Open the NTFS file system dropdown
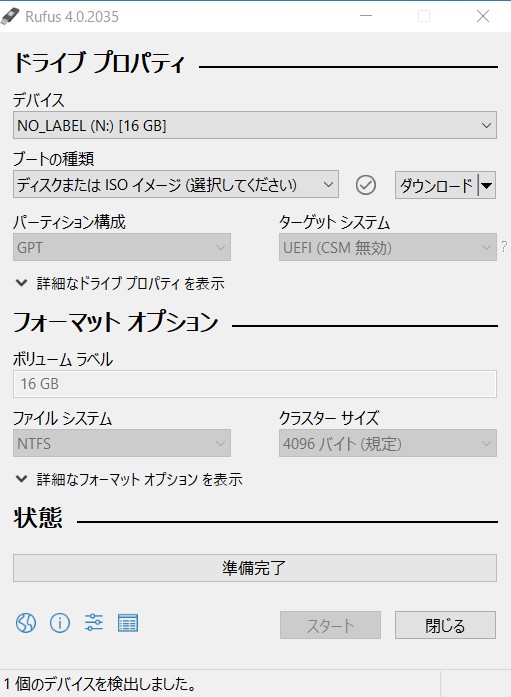Screen dimensions: 511x697 coord(122,443)
